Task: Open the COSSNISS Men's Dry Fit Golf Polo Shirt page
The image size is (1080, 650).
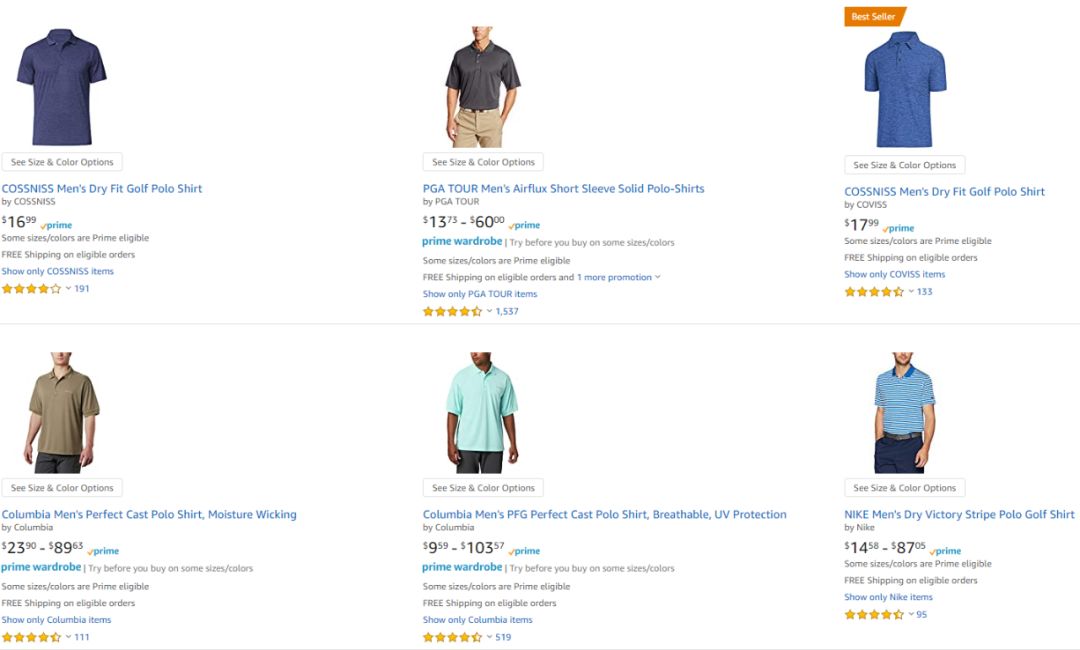Action: point(103,188)
